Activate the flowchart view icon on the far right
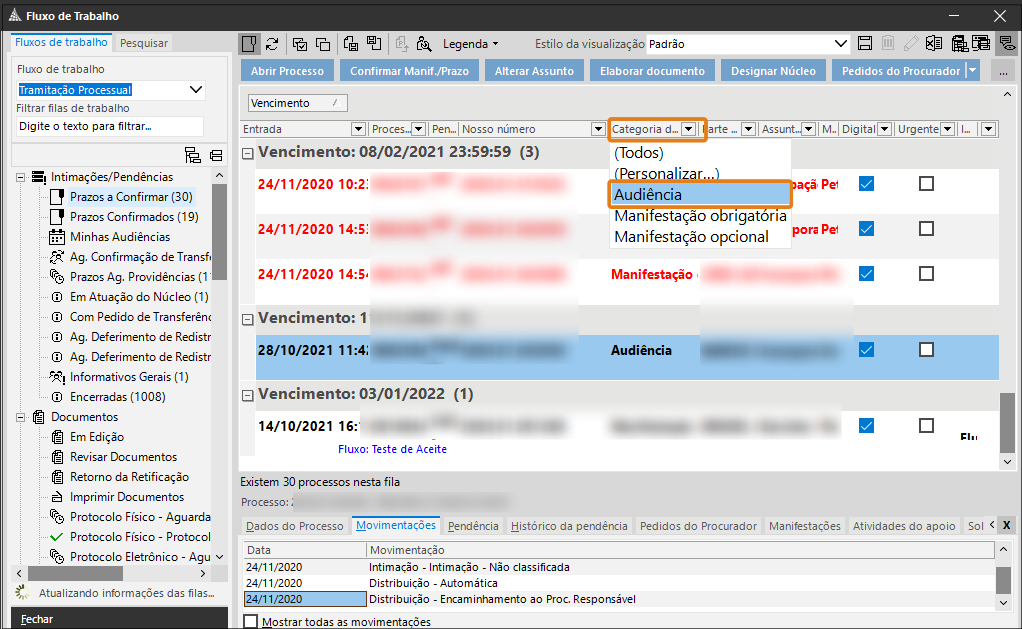This screenshot has width=1022, height=629. pyautogui.click(x=1005, y=44)
